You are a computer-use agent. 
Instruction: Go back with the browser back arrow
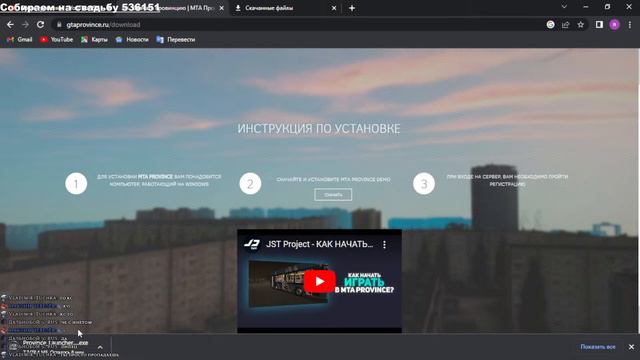coord(10,24)
